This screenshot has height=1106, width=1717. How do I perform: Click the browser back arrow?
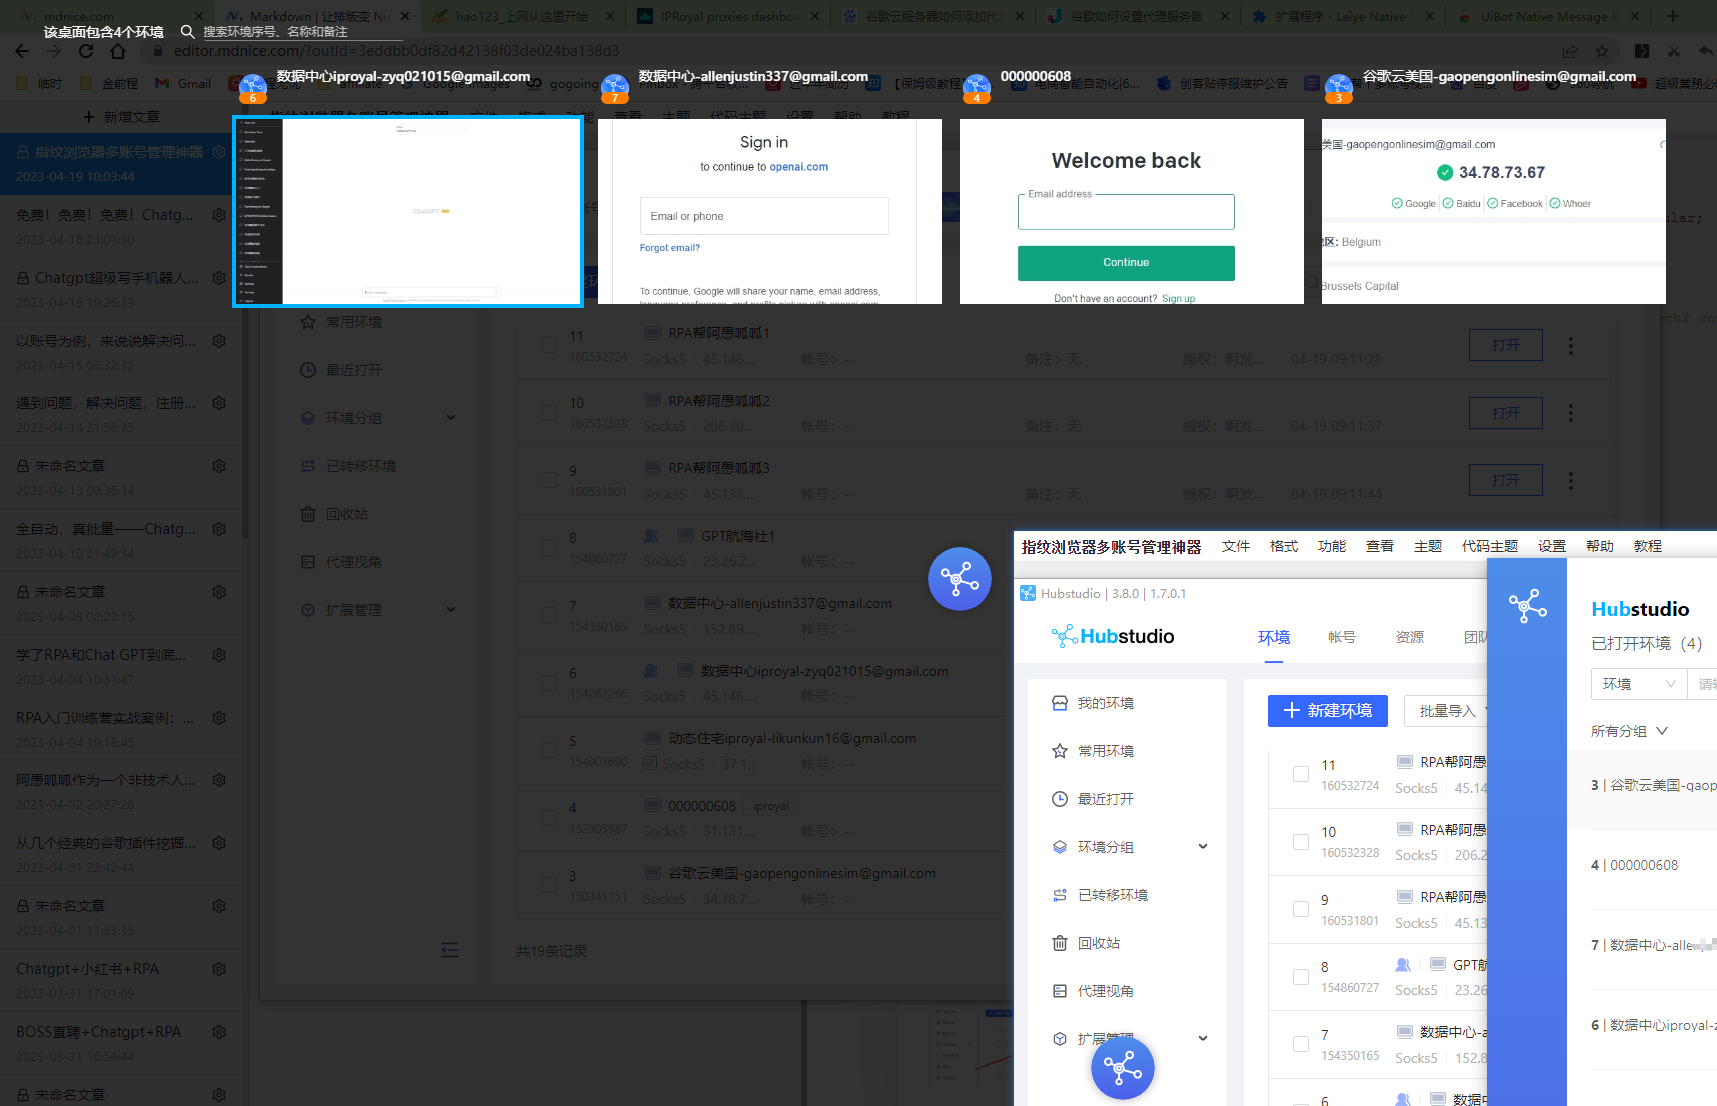coord(22,51)
